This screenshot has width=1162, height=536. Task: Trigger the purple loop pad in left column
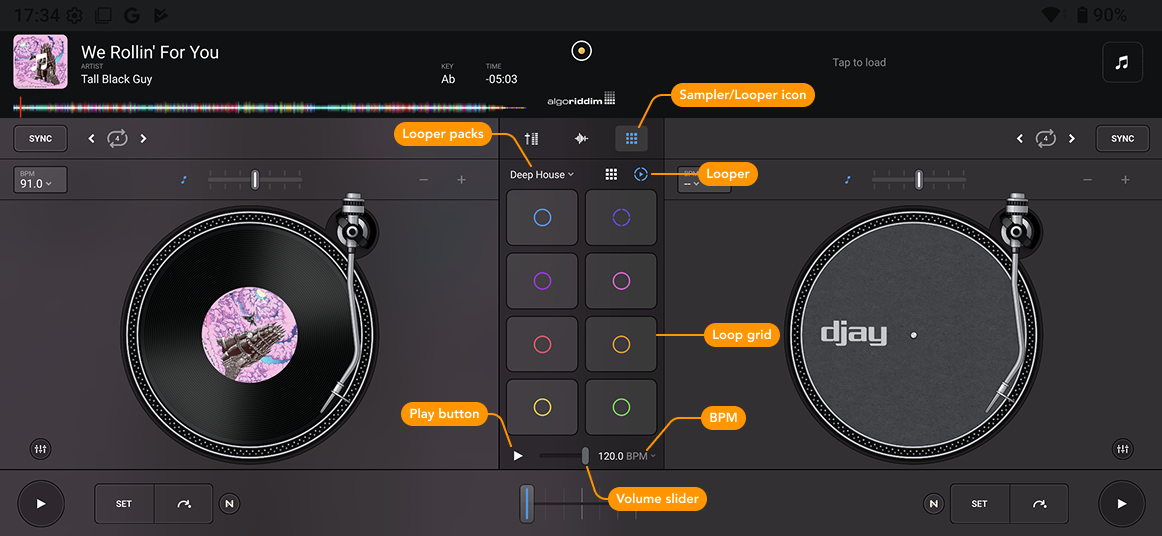pos(542,281)
